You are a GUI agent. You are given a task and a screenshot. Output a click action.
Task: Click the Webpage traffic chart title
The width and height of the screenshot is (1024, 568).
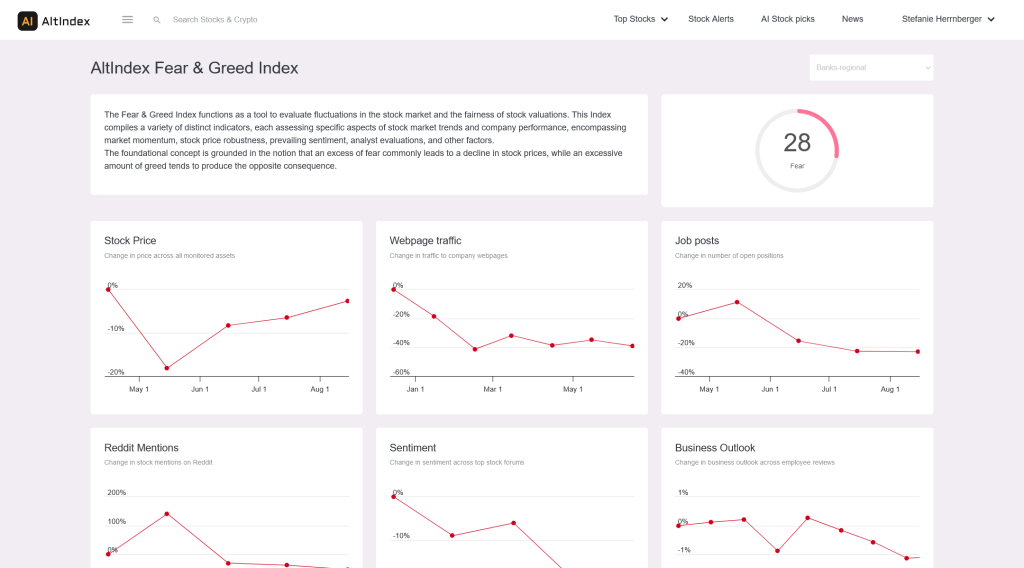tap(425, 240)
